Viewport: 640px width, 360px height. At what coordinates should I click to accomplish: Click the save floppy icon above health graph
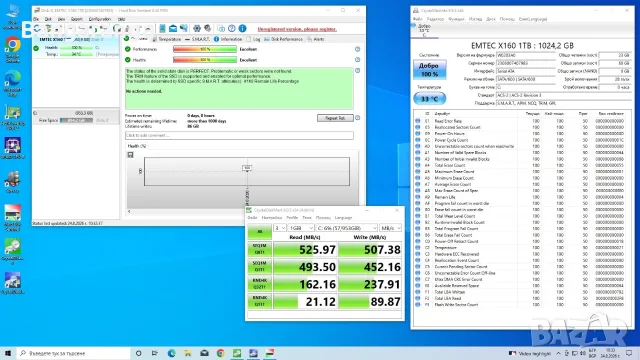(130, 155)
